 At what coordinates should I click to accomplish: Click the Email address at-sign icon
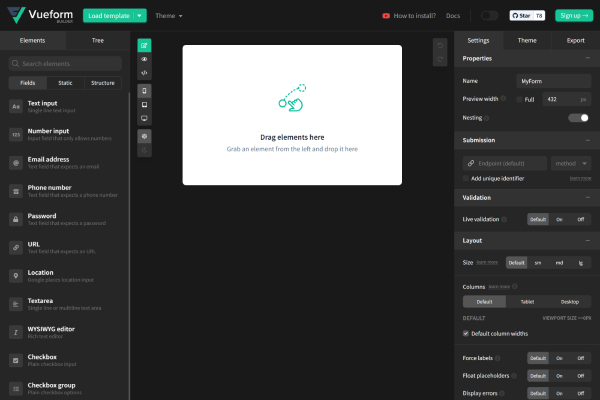[x=16, y=163]
